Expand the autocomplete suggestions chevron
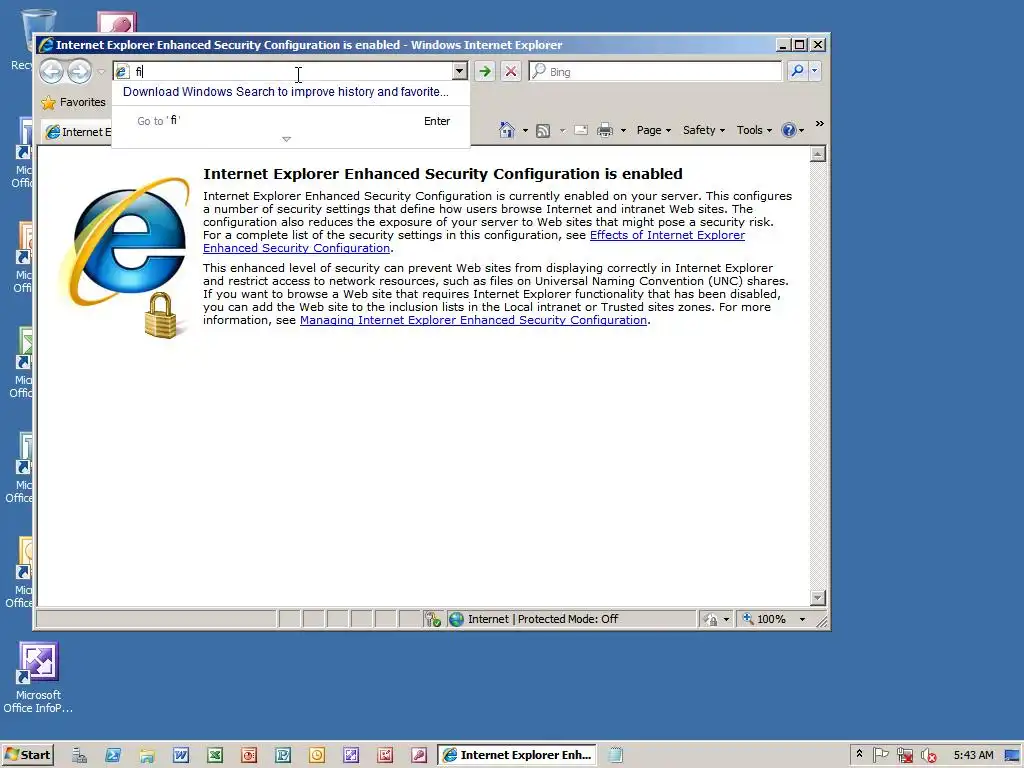This screenshot has height=768, width=1024. [286, 139]
